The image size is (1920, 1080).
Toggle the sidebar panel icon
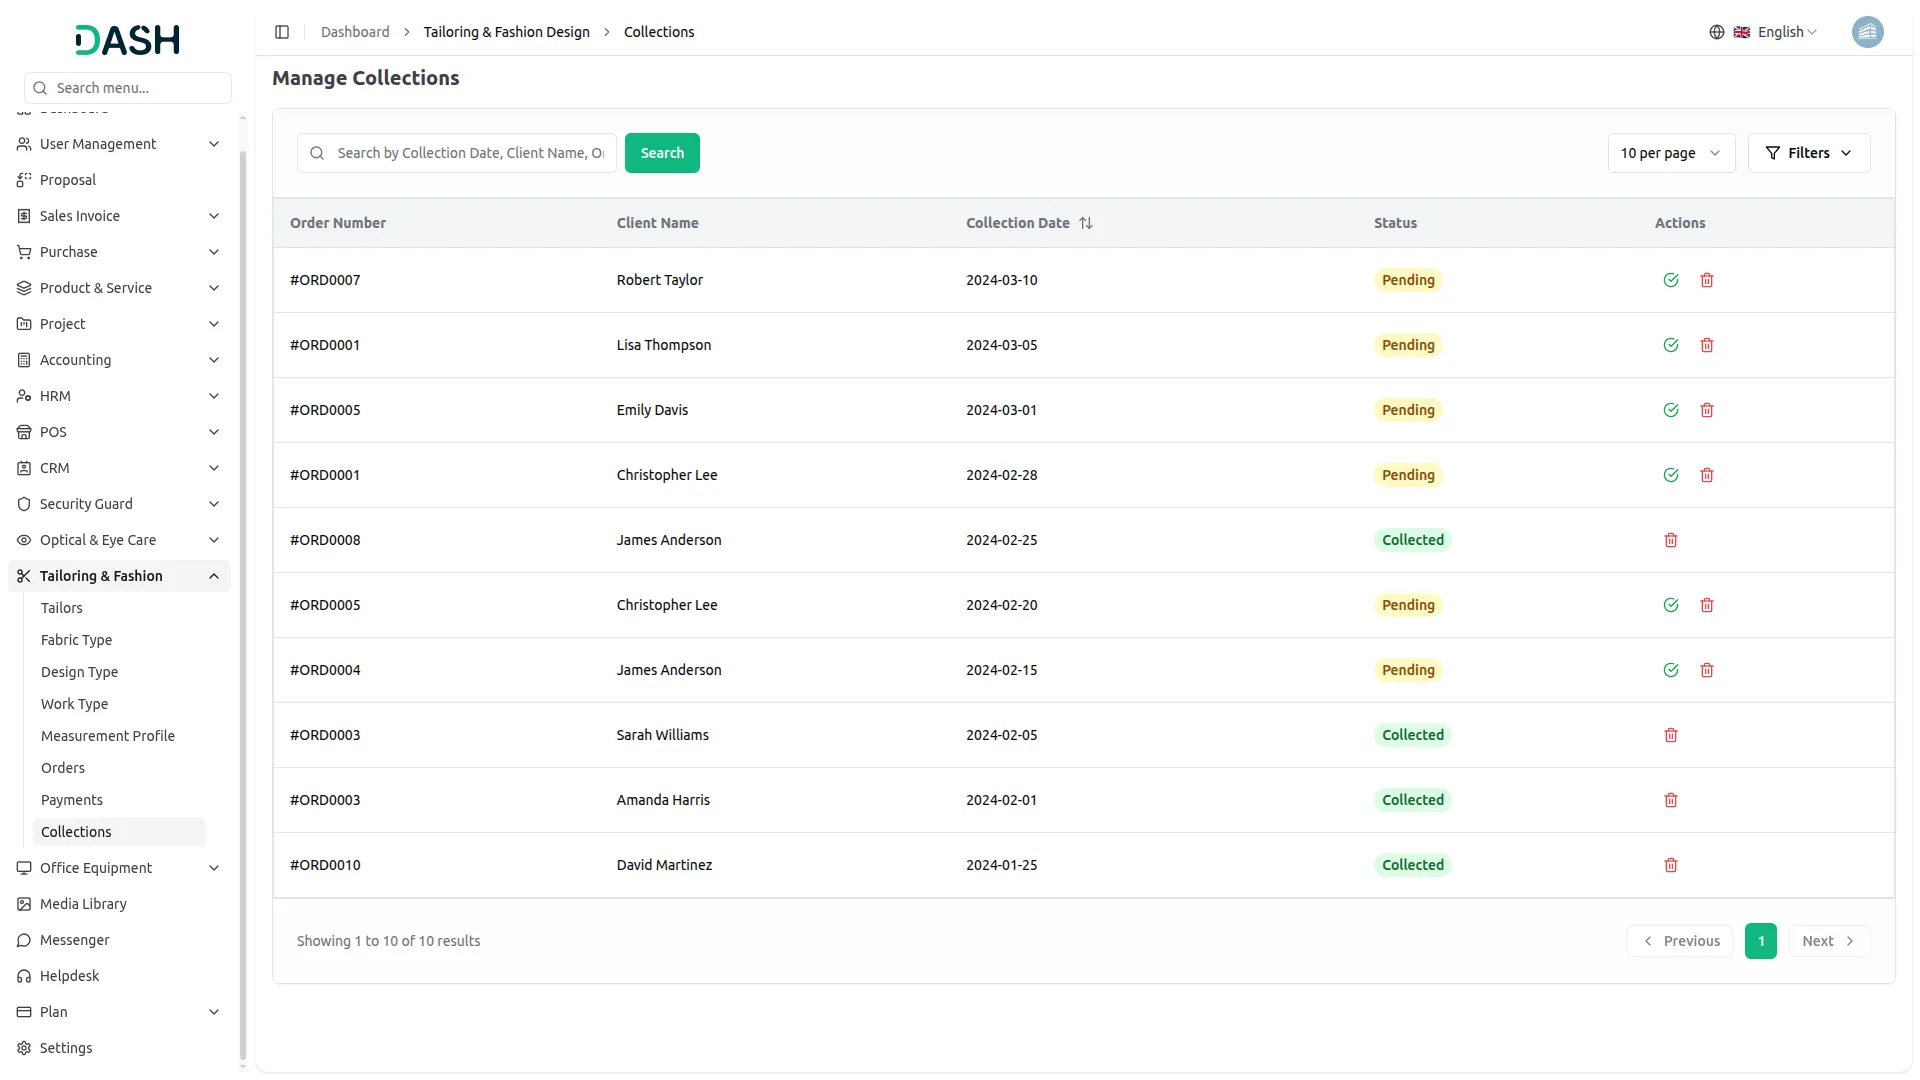click(282, 32)
